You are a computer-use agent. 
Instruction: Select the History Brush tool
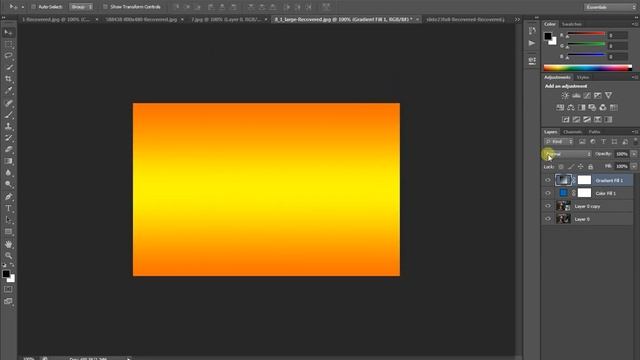[9, 138]
